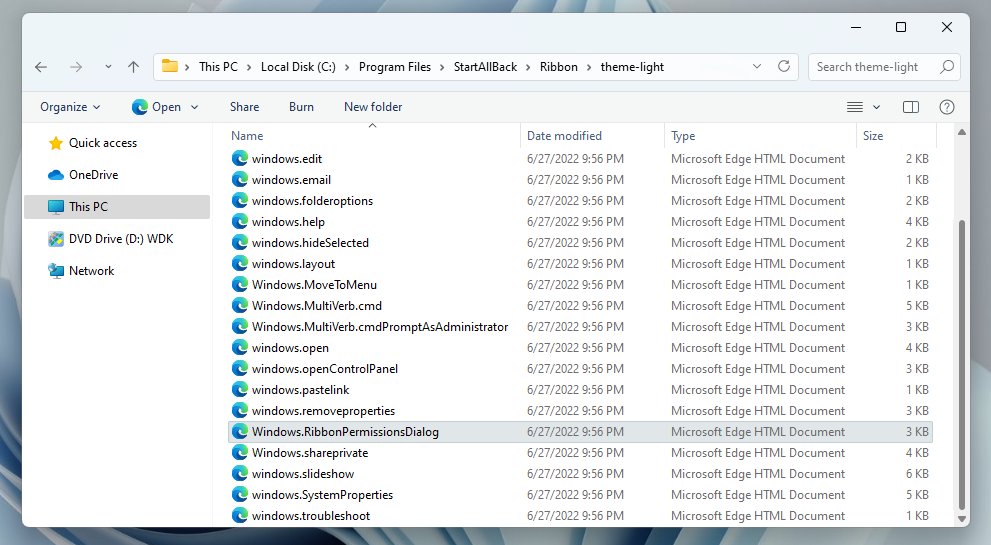Click the windows.openControlPanel Edge icon
Viewport: 991px width, 545px height.
tap(240, 368)
